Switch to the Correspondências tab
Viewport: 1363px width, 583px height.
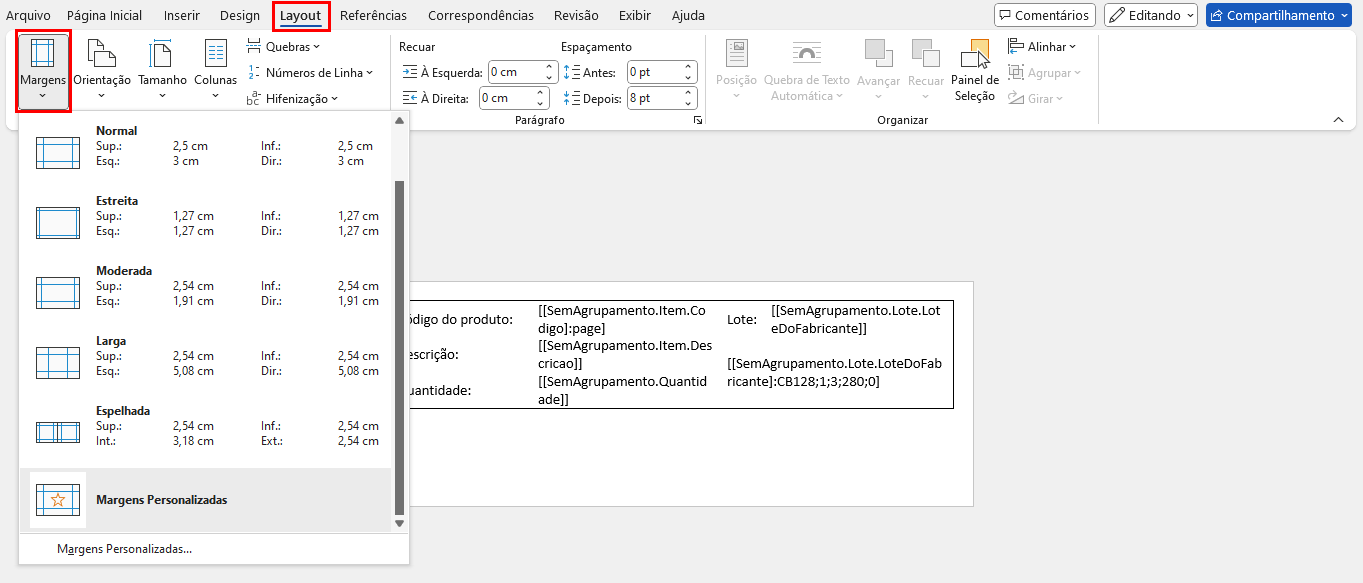coord(481,16)
